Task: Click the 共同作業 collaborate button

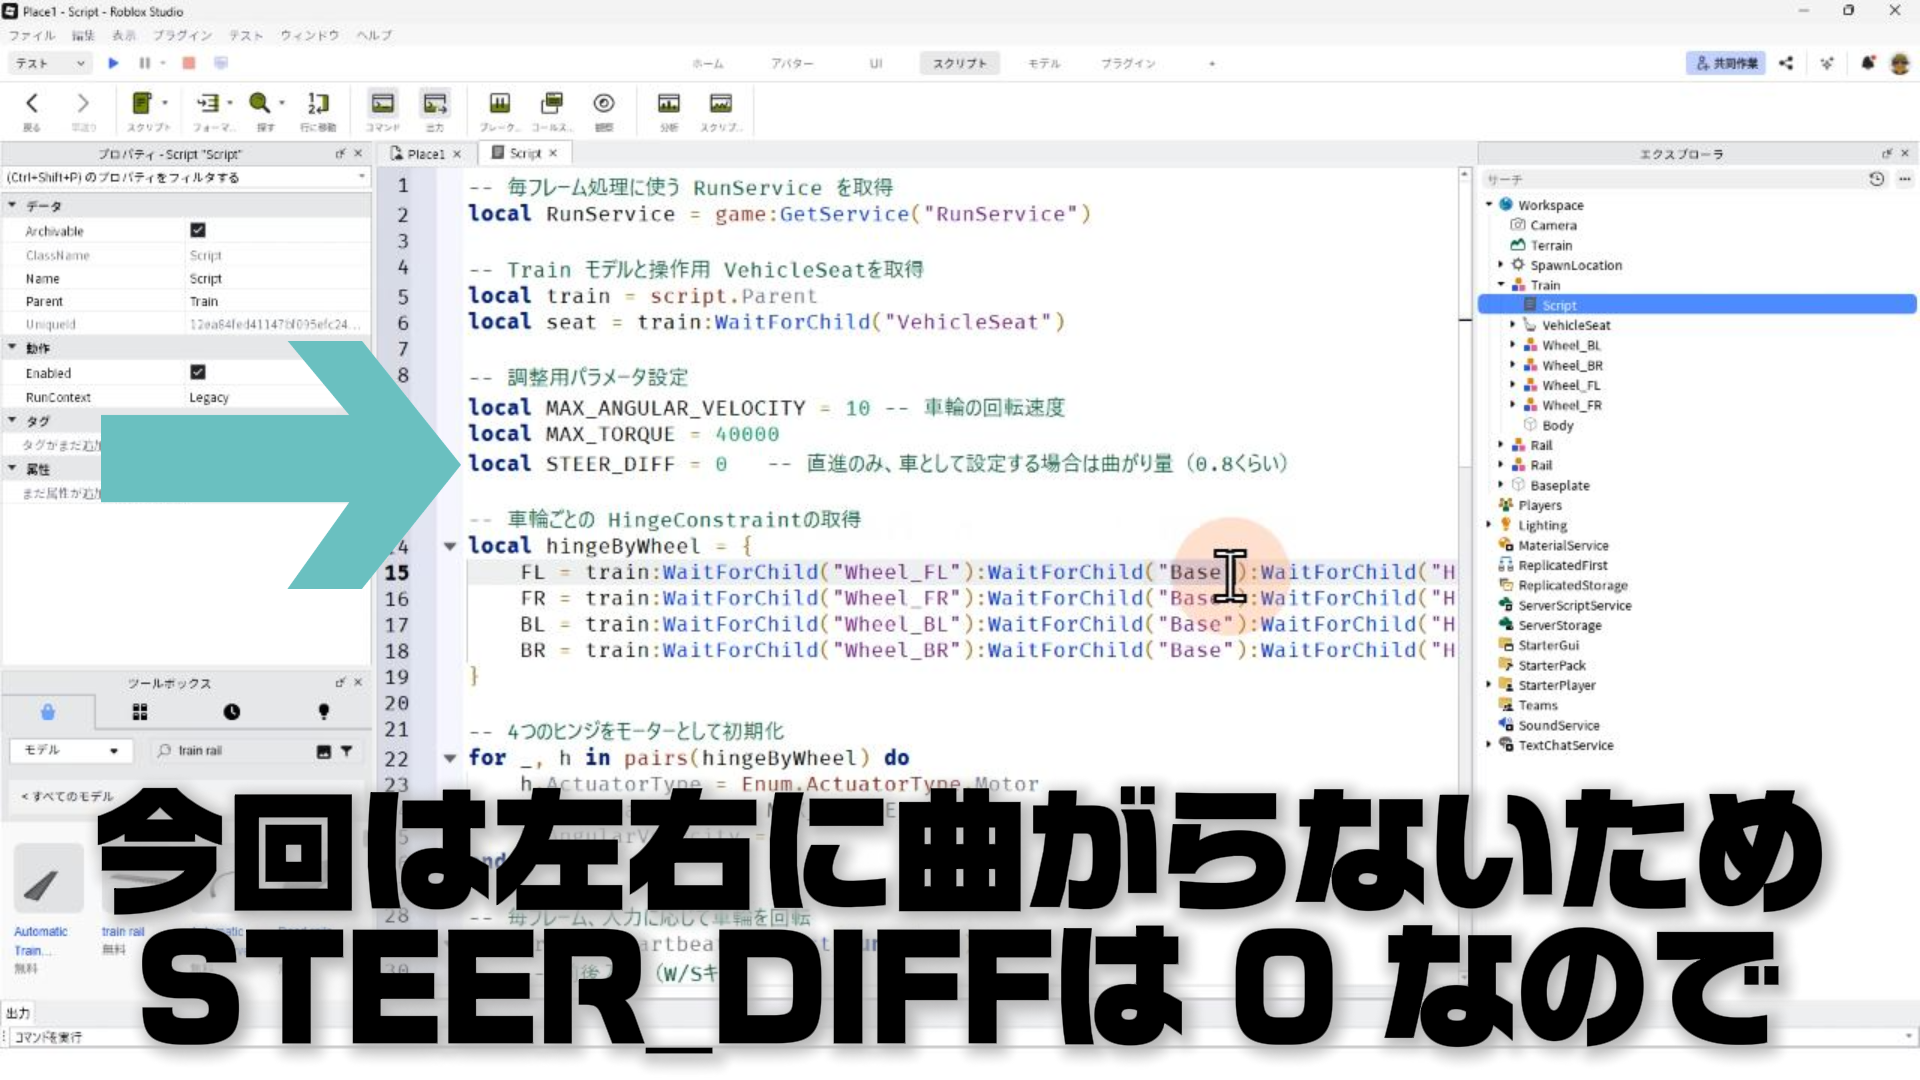Action: (1725, 63)
